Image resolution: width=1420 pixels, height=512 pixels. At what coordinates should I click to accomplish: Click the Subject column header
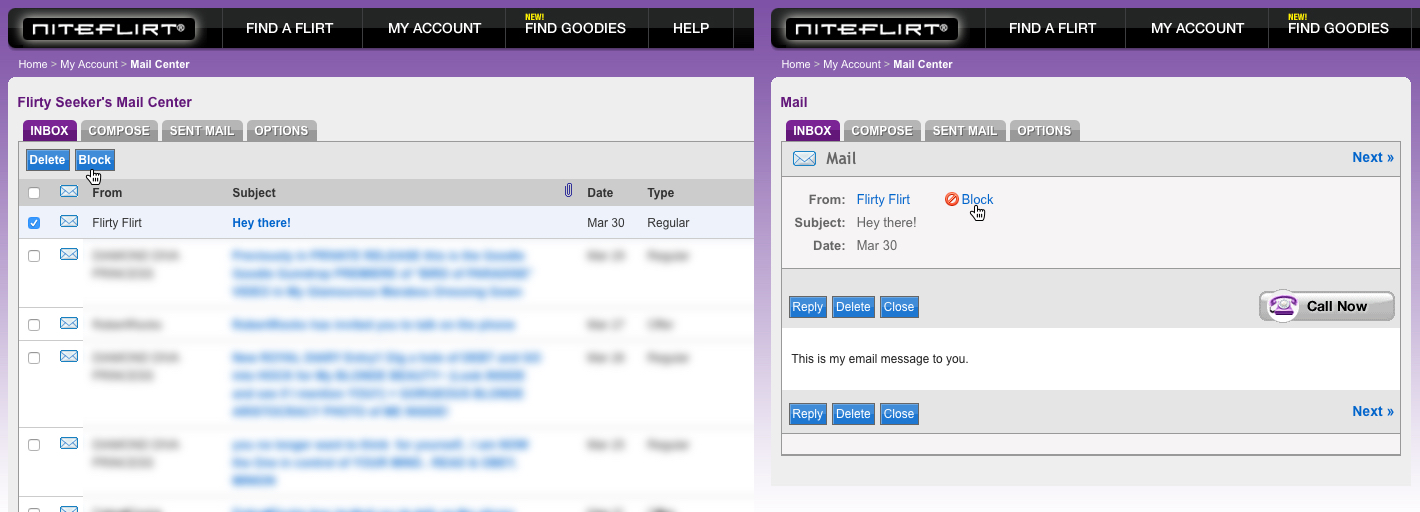point(254,193)
